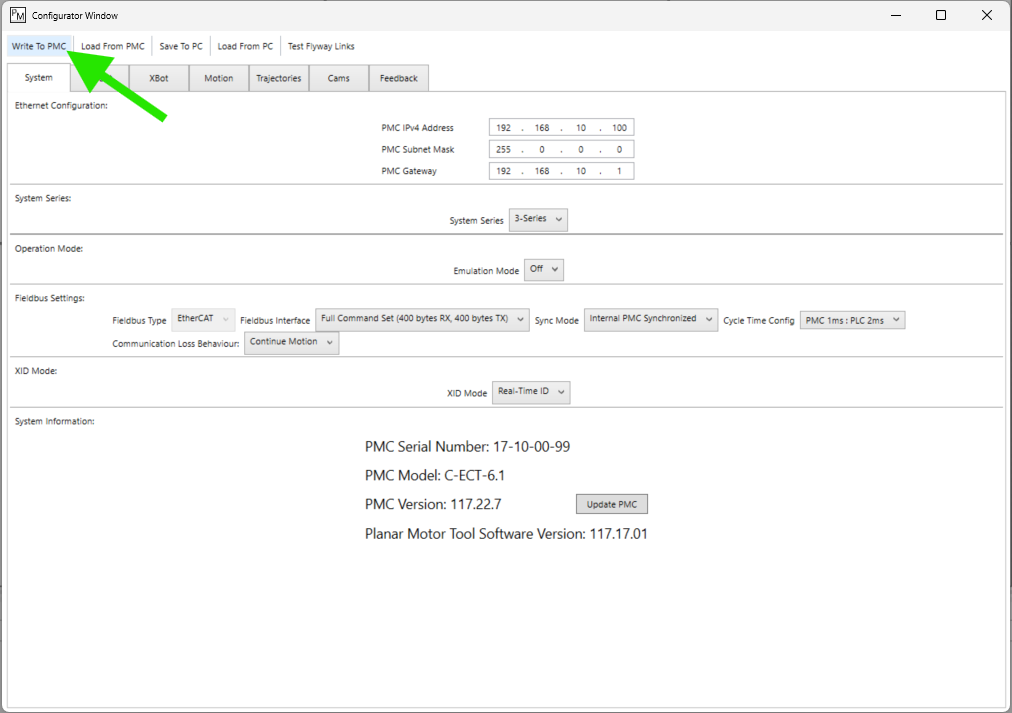Screen dimensions: 1012x713
Task: Expand the XID Mode dropdown
Action: pos(531,393)
